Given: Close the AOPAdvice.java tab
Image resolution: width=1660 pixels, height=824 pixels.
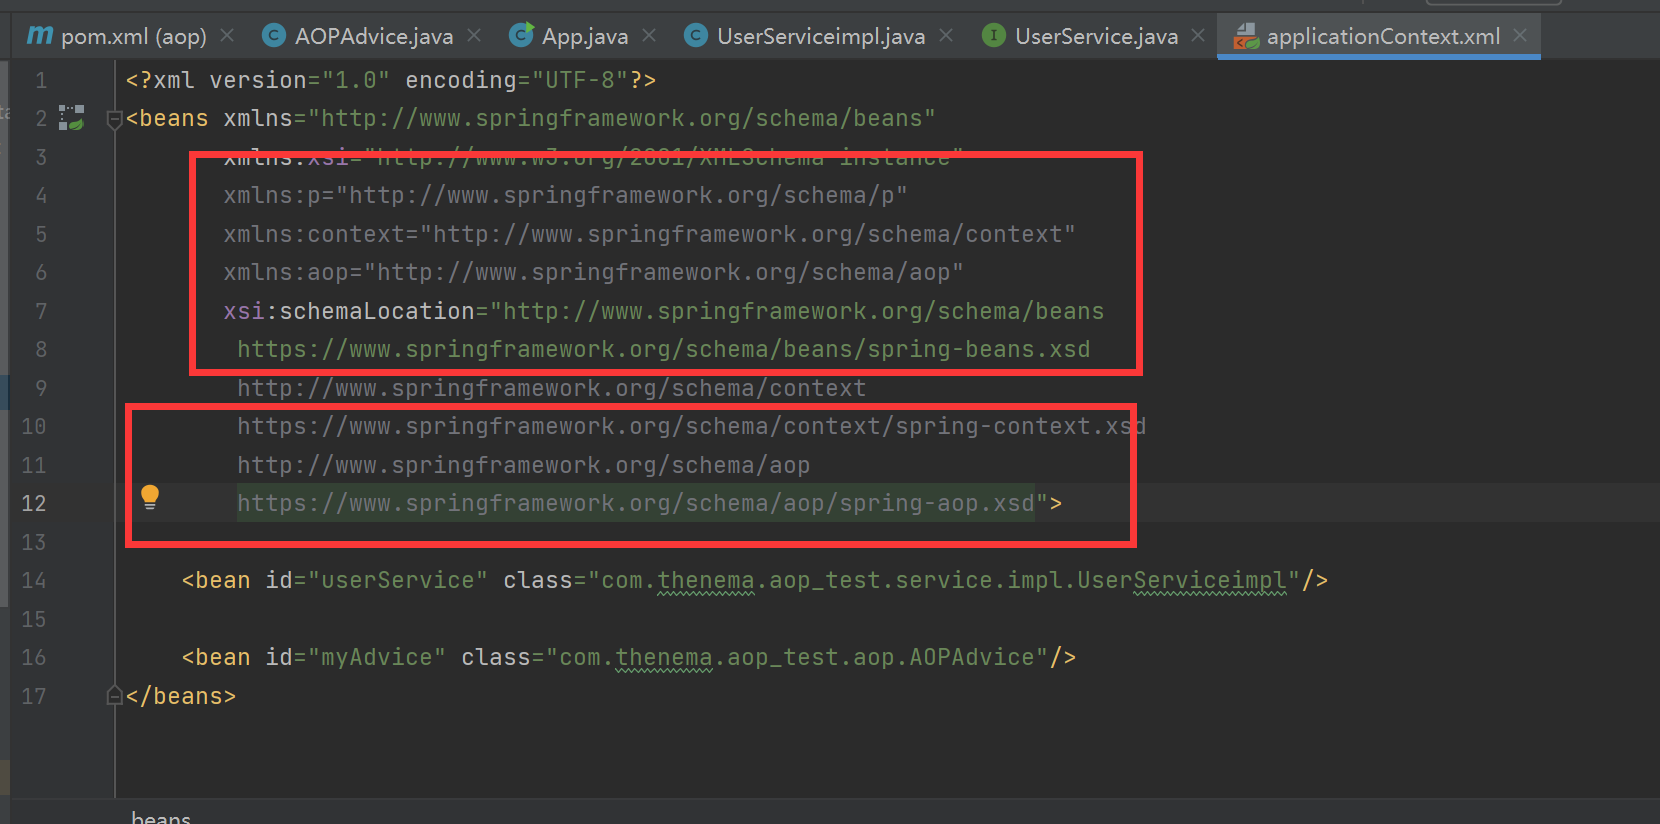Looking at the screenshot, I should [x=474, y=36].
